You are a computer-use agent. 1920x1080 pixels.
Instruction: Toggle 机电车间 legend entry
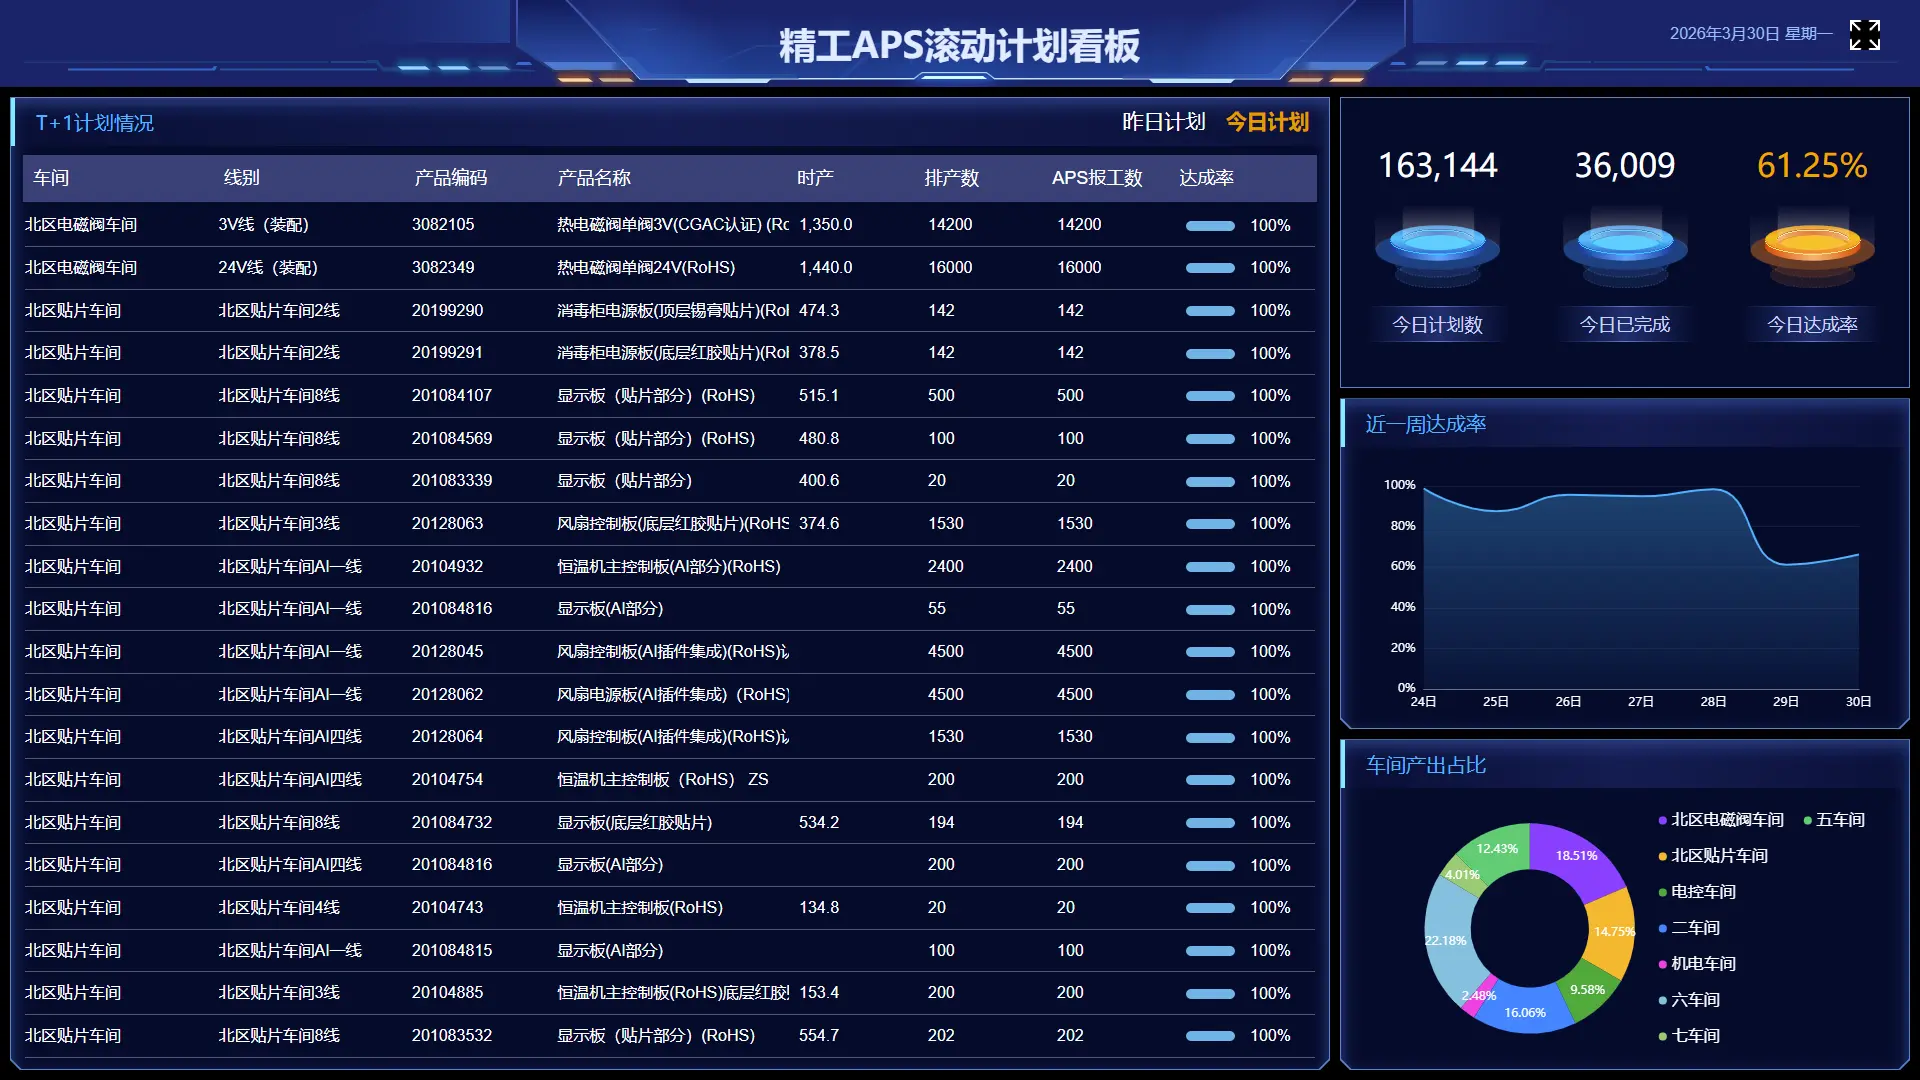(1702, 964)
